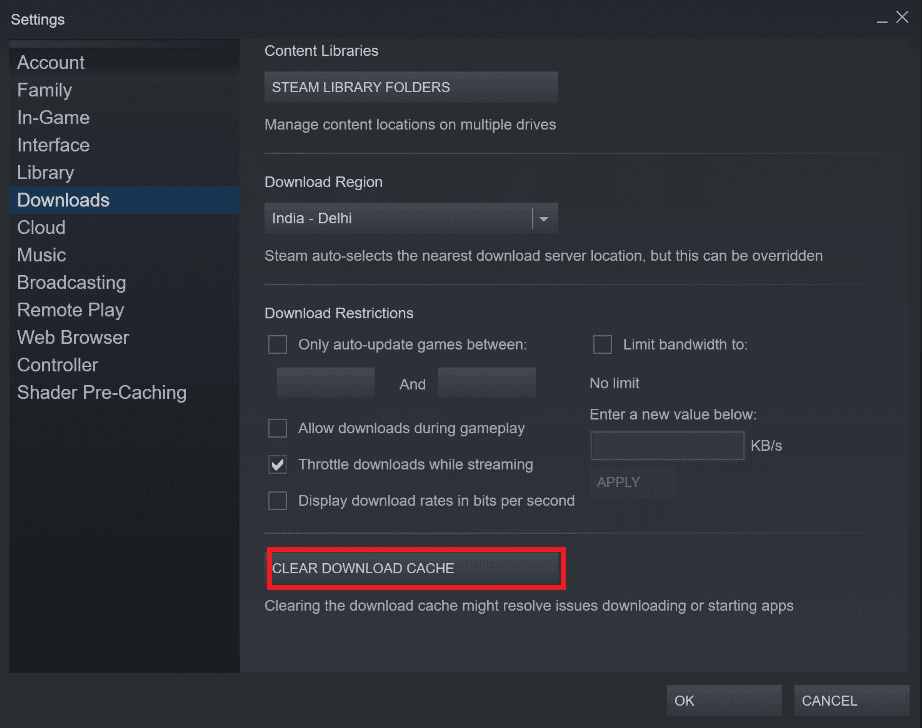922x728 pixels.
Task: Enable downloads during gameplay
Action: [x=277, y=428]
